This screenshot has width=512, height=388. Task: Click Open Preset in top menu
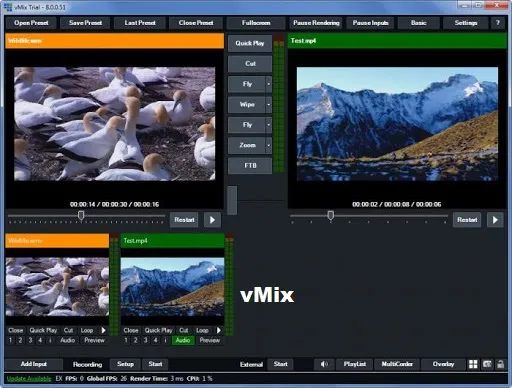[31, 23]
